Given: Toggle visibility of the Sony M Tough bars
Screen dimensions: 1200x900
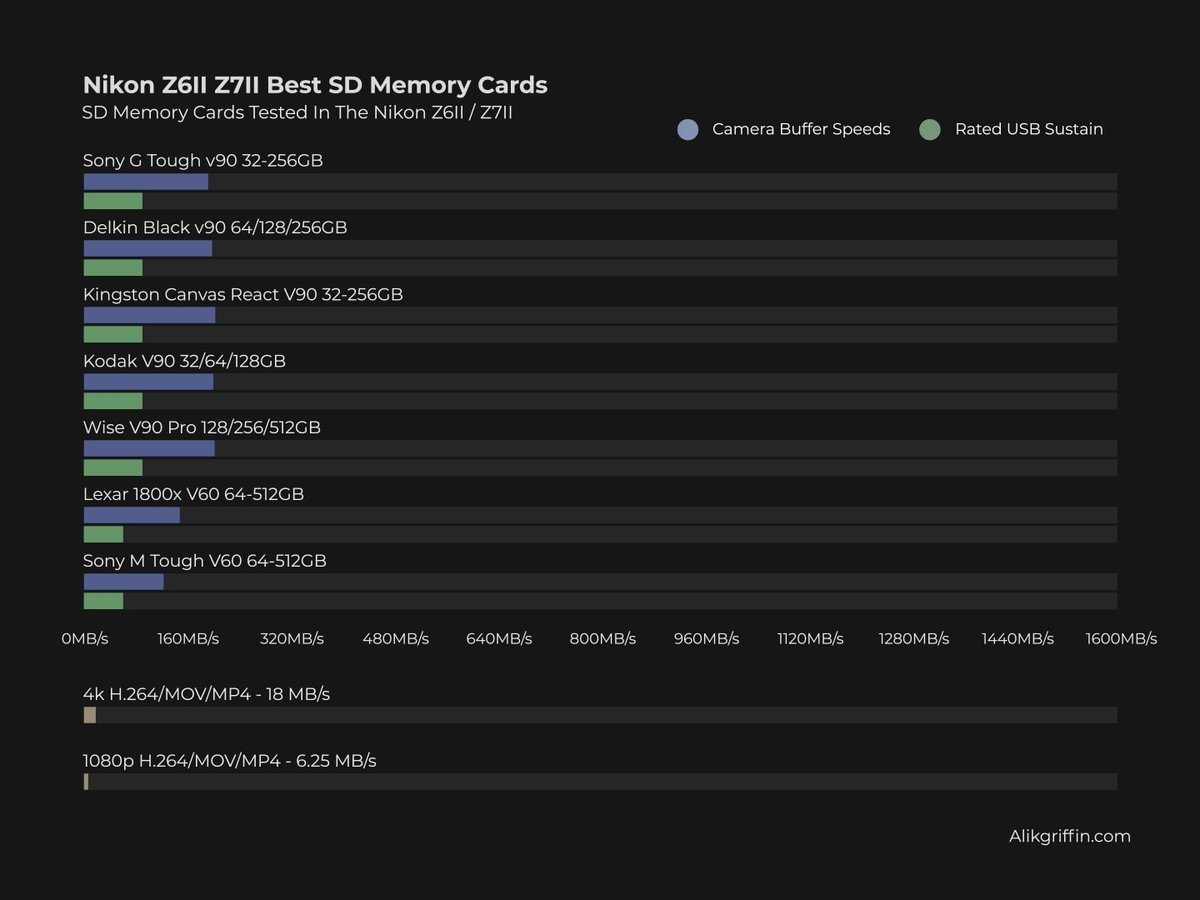Looking at the screenshot, I should 204,560.
